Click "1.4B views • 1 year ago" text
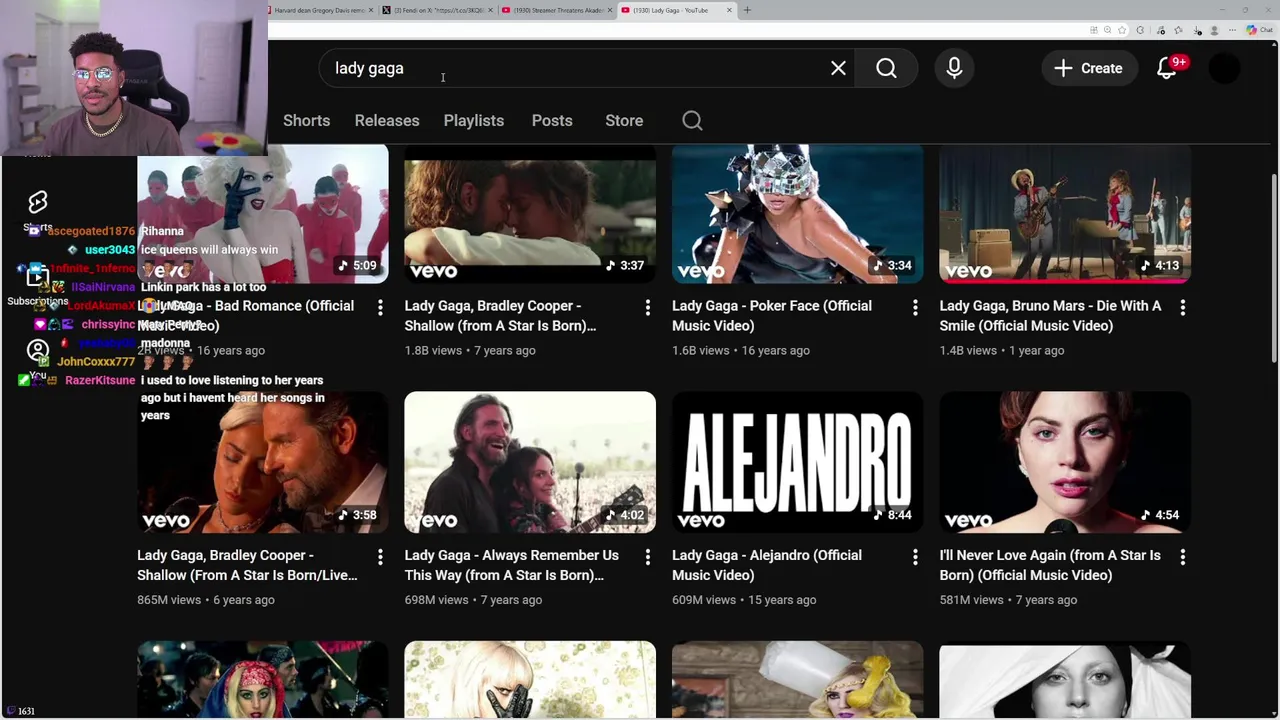 tap(1002, 350)
